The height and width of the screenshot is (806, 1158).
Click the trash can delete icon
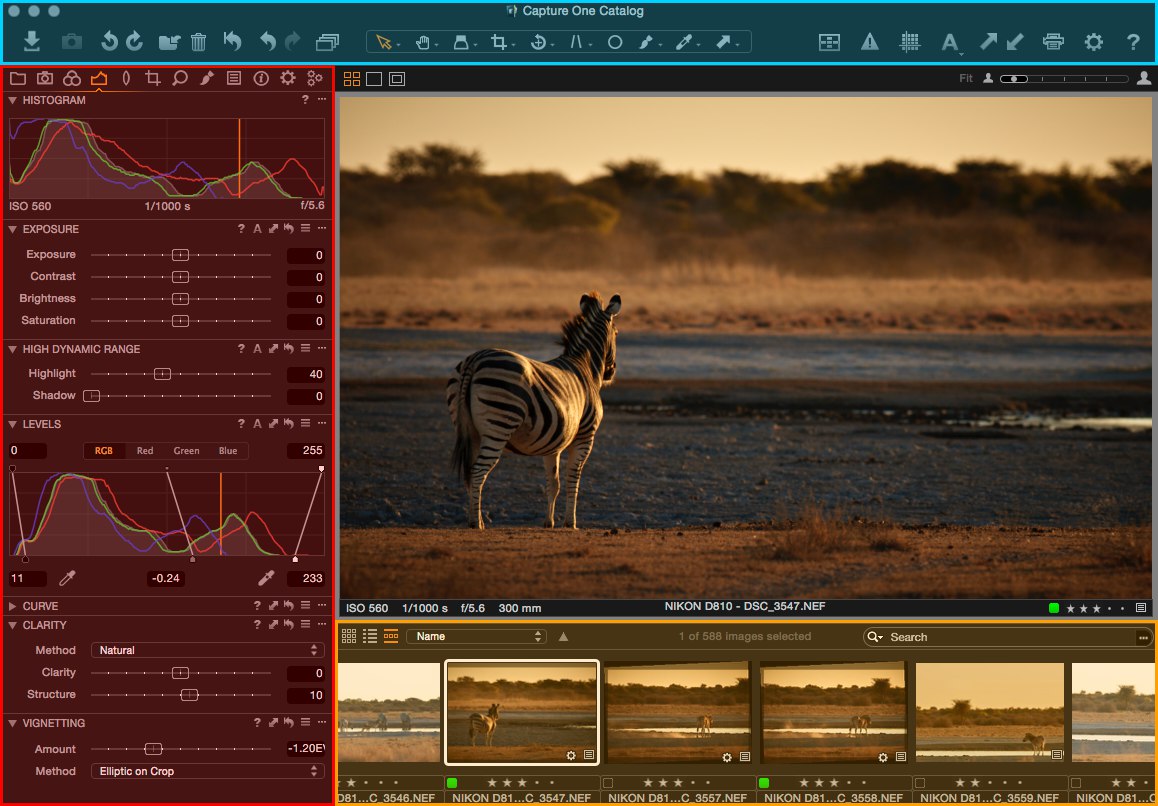pyautogui.click(x=198, y=41)
